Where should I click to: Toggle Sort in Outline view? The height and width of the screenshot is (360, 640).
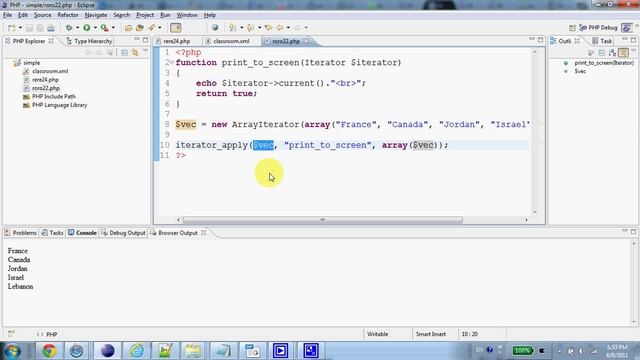tap(612, 53)
